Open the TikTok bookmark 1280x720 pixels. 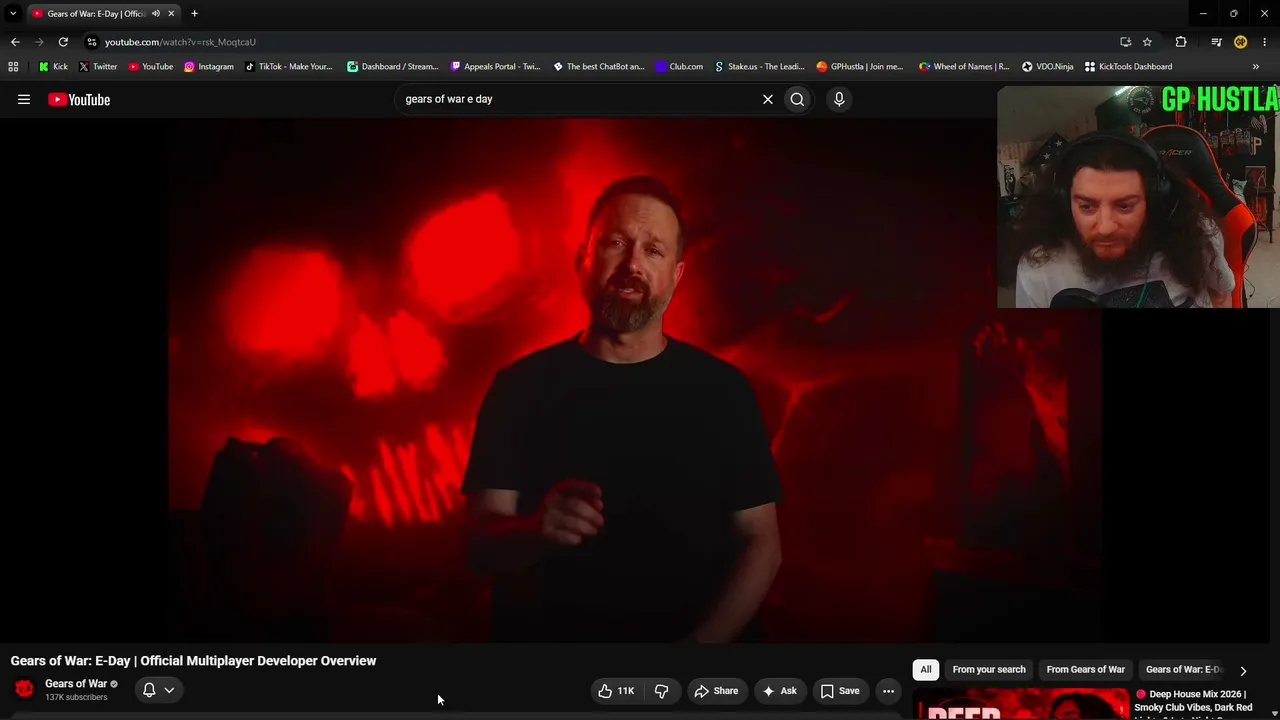coord(288,67)
